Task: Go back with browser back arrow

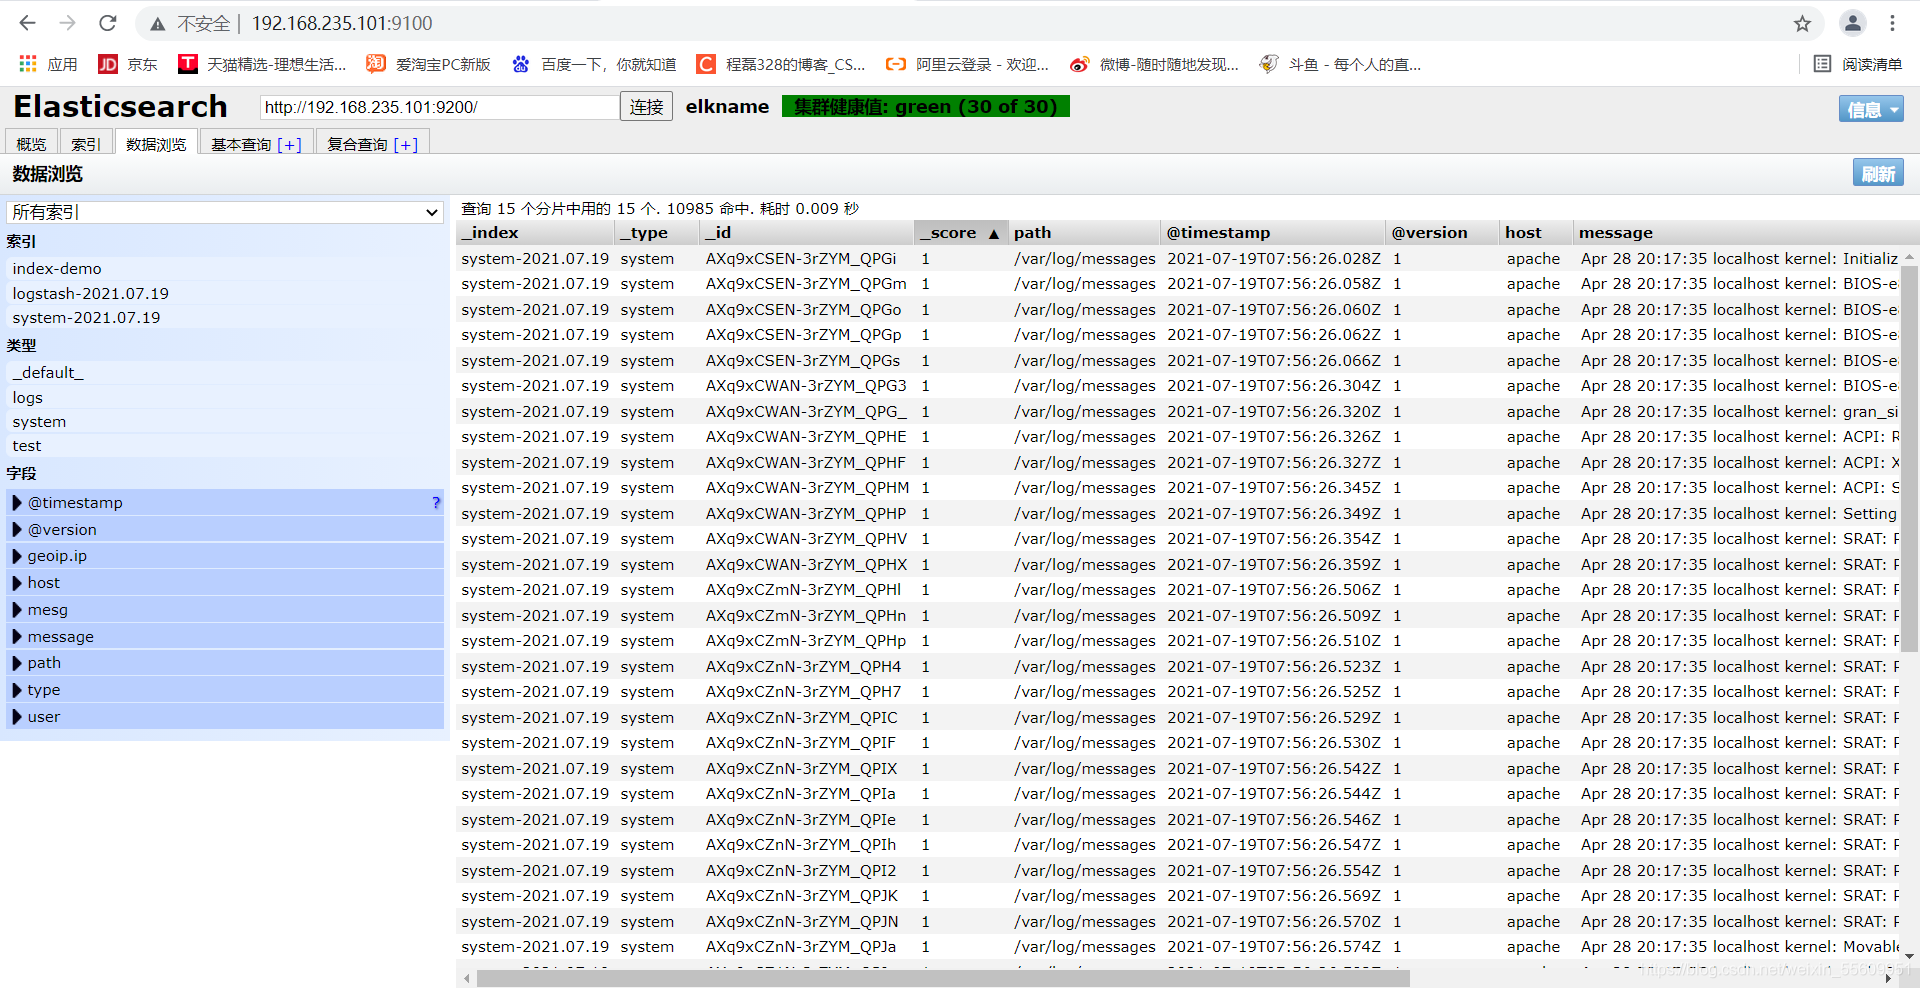Action: point(27,23)
